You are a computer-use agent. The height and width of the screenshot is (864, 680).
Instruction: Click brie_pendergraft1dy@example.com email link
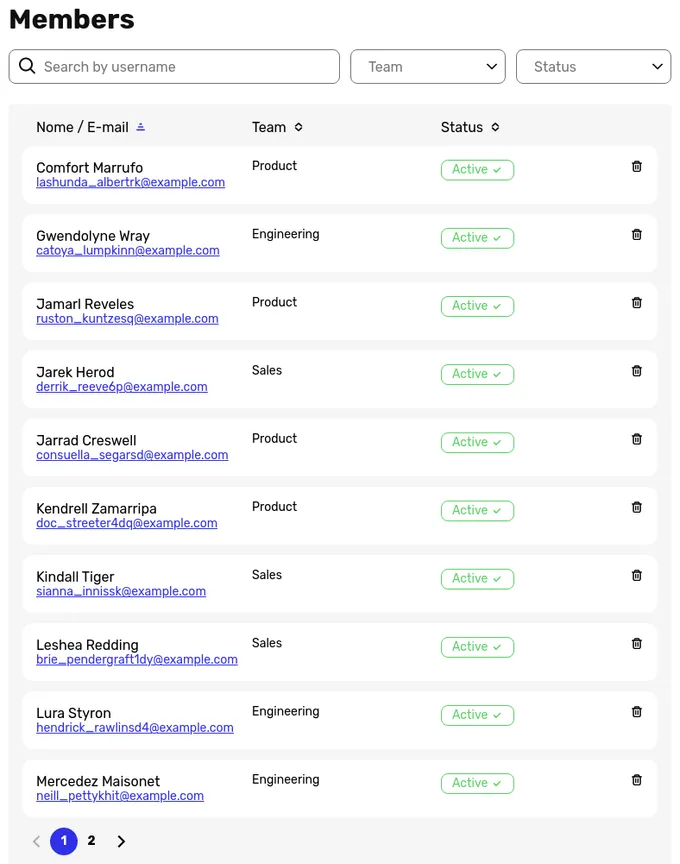pyautogui.click(x=137, y=660)
